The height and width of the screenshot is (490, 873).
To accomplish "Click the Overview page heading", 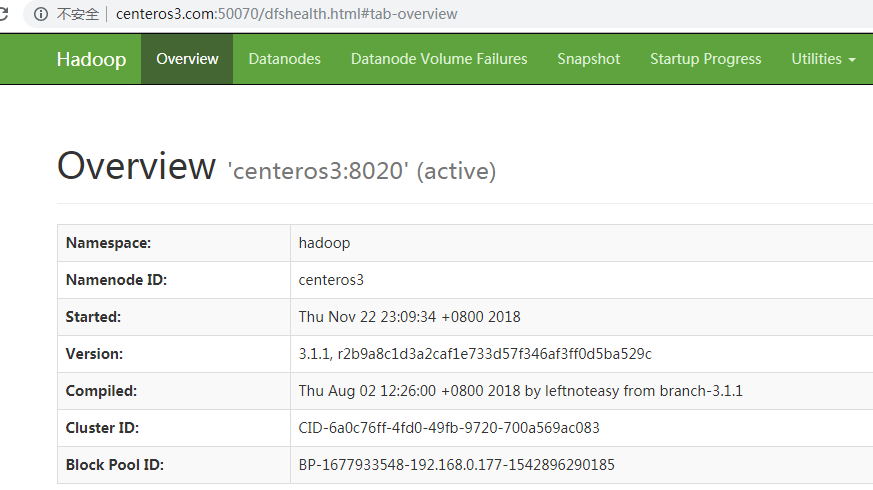I will click(136, 166).
